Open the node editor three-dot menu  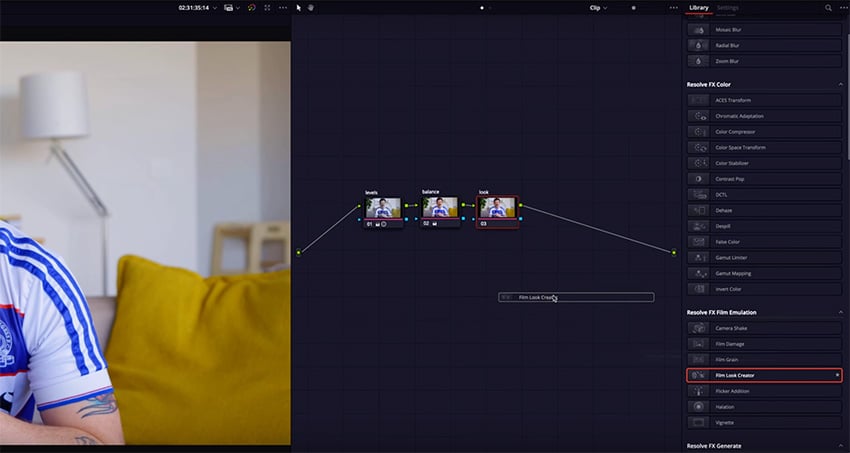673,8
